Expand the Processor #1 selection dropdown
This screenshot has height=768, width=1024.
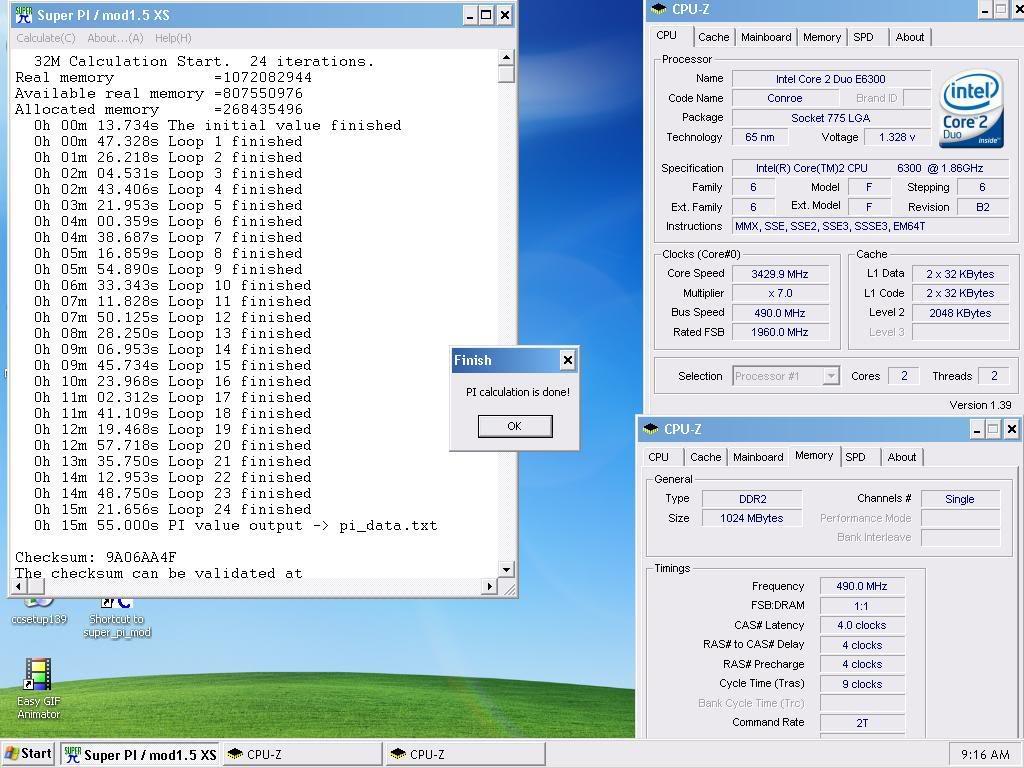click(831, 376)
